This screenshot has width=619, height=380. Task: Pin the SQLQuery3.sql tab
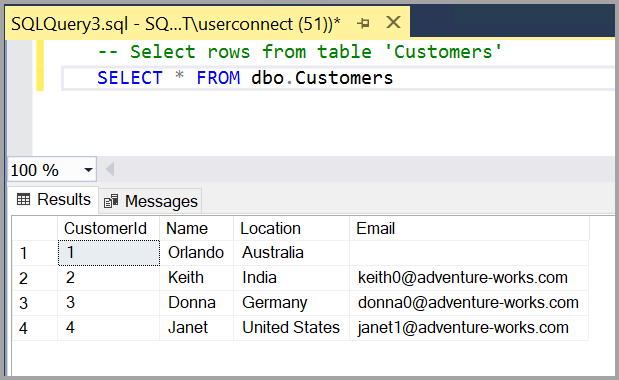coord(363,24)
